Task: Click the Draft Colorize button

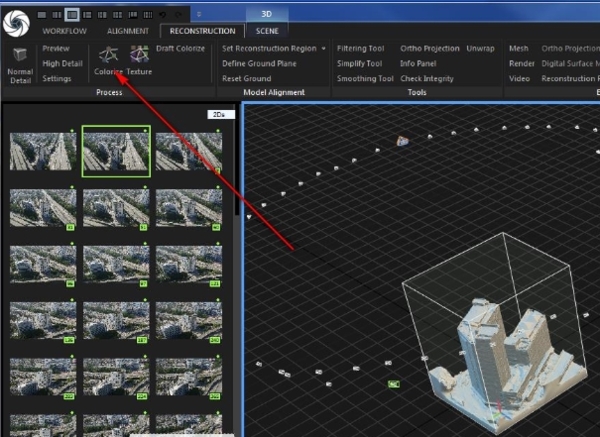Action: 180,48
